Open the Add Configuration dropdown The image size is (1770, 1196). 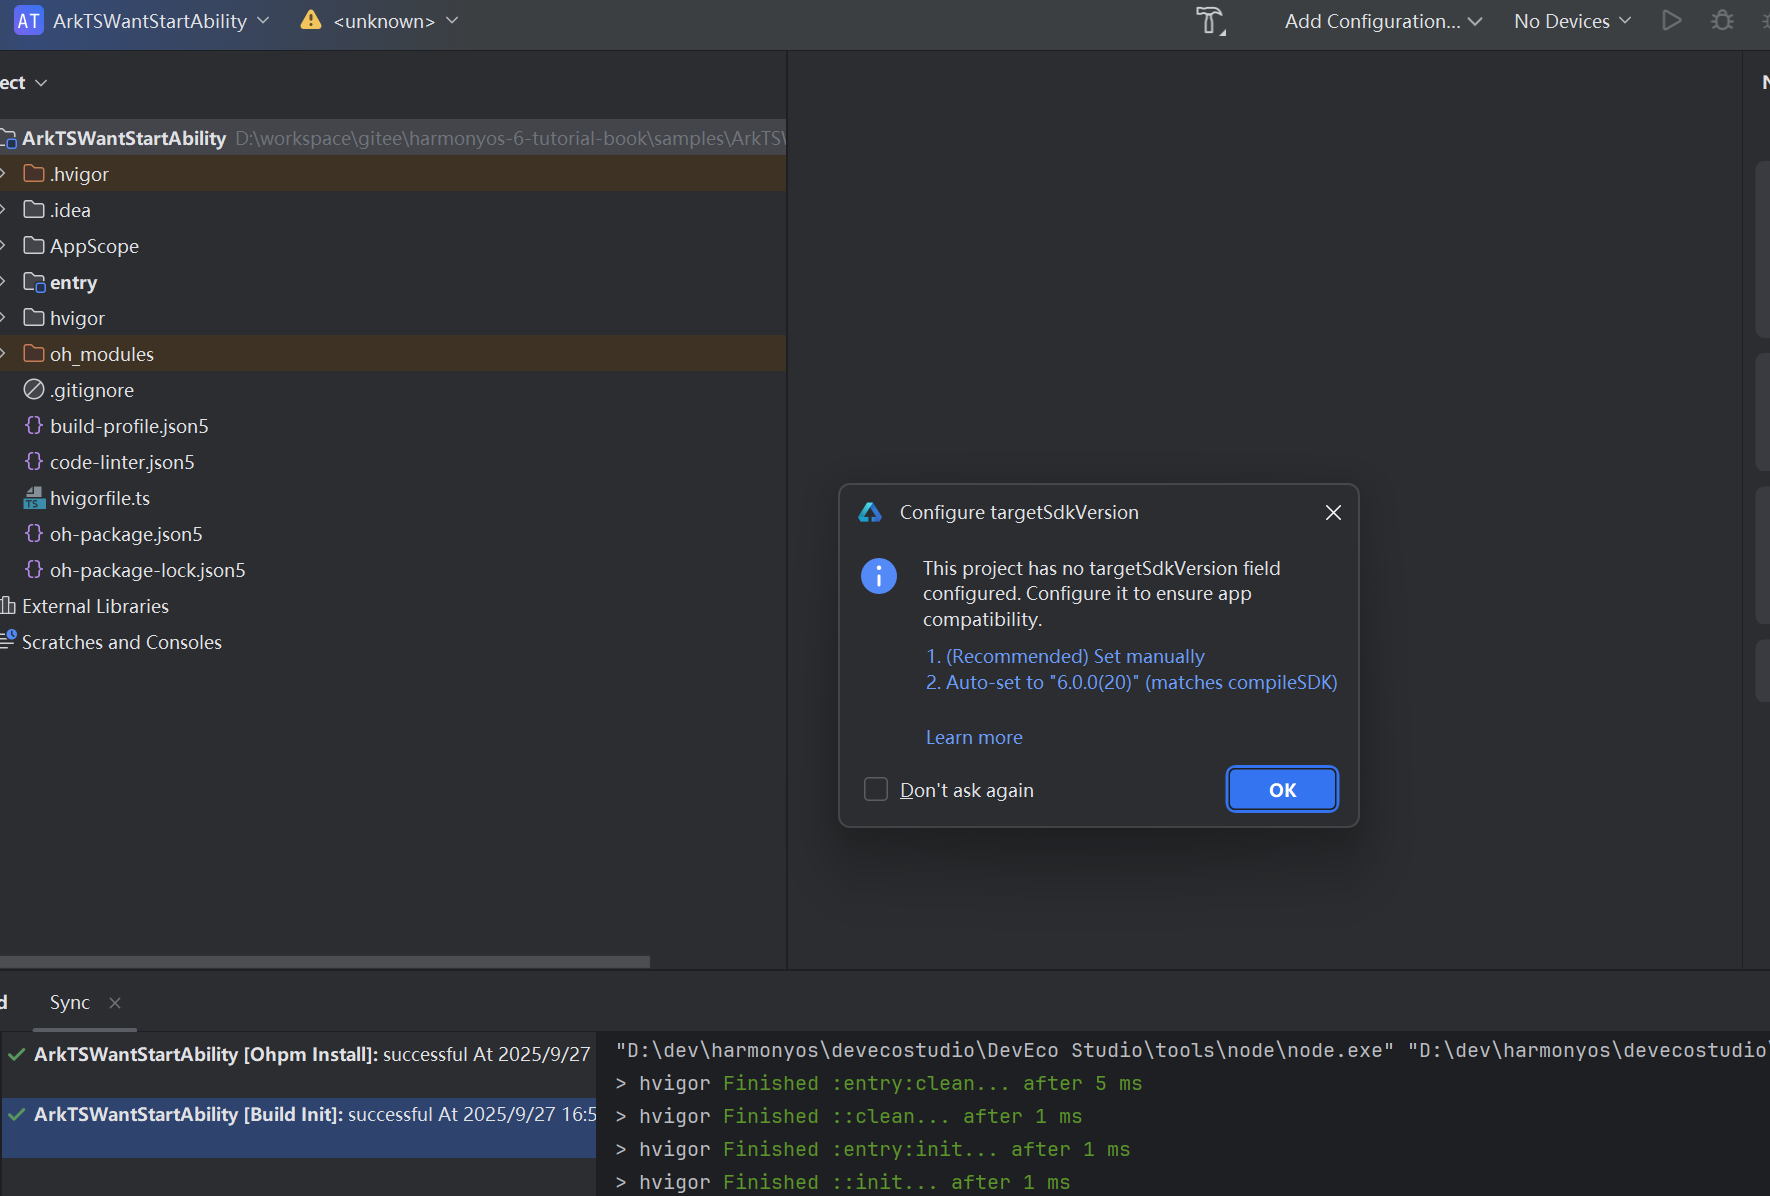point(1382,21)
